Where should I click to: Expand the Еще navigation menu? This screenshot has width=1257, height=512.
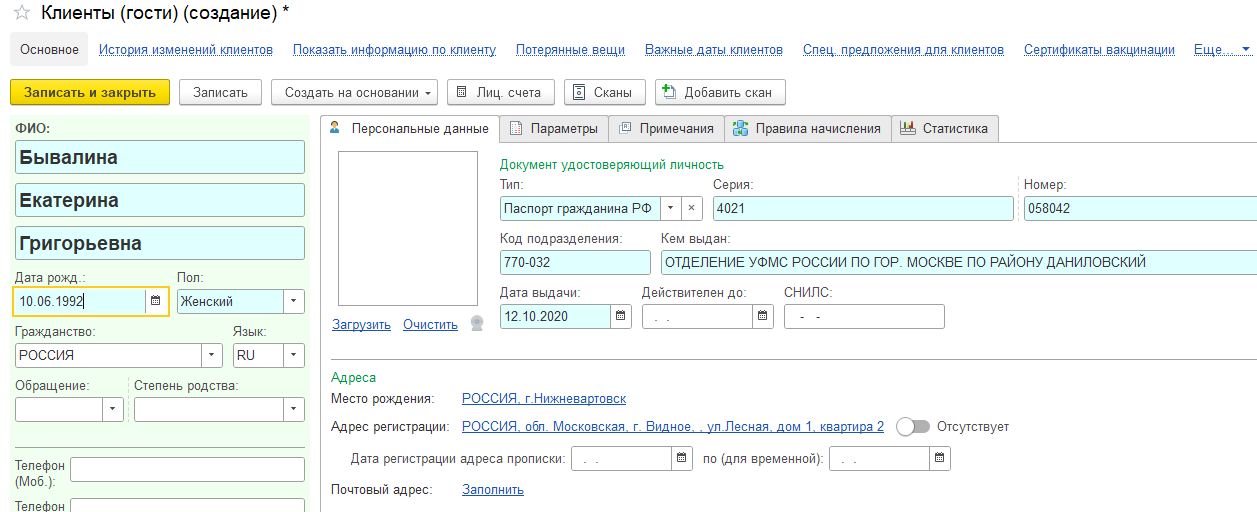(1222, 49)
